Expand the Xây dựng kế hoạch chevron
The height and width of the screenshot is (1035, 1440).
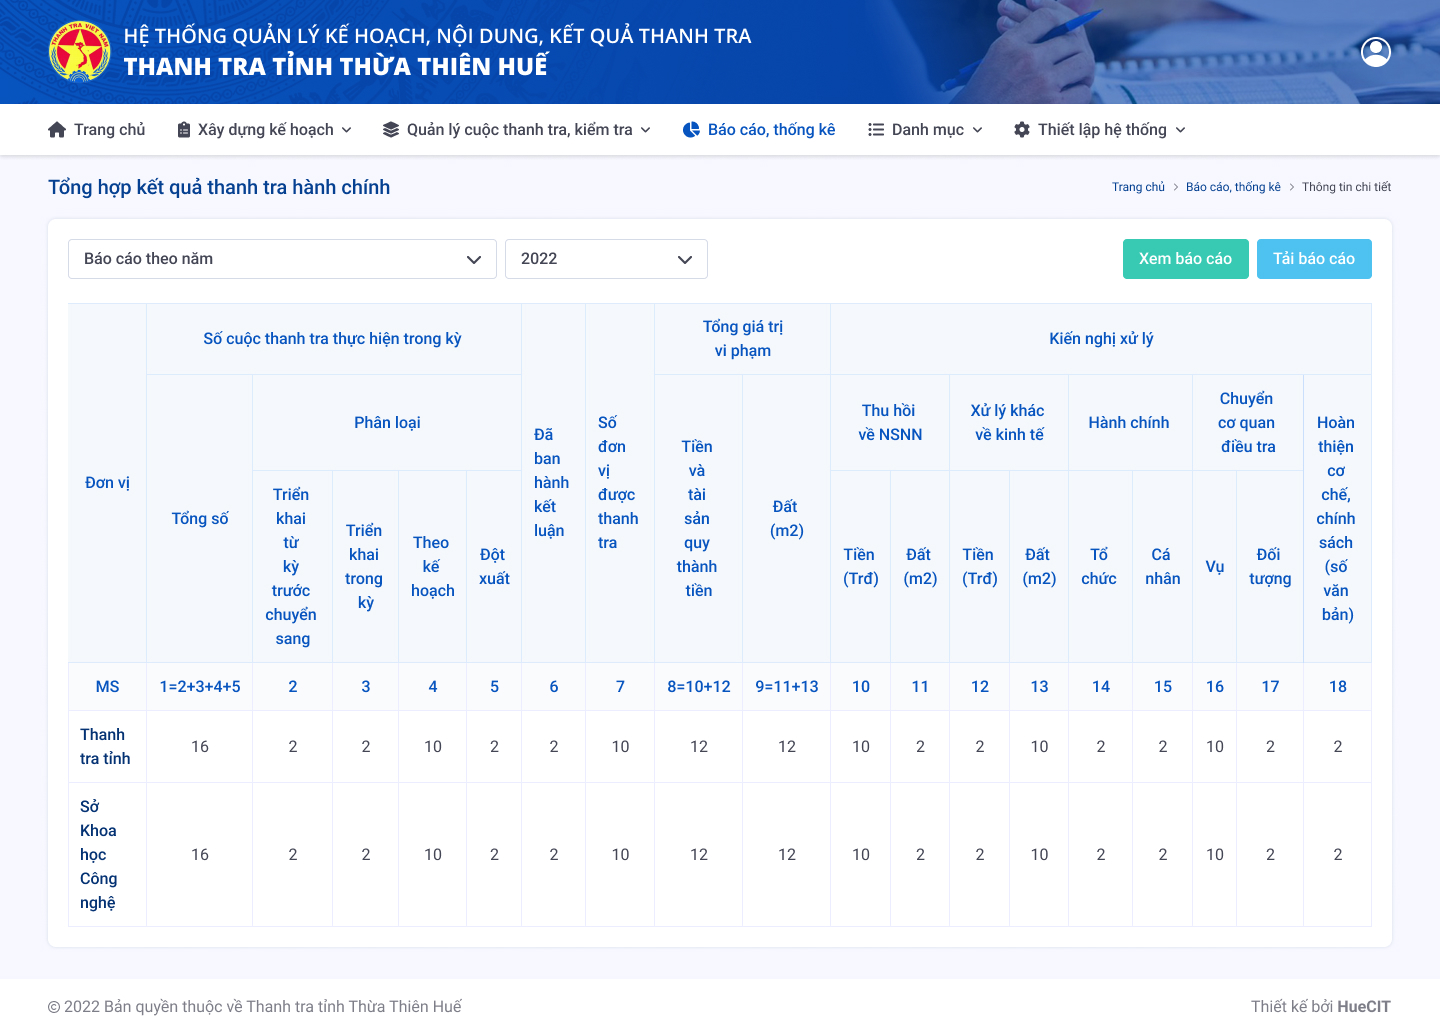[x=347, y=130]
